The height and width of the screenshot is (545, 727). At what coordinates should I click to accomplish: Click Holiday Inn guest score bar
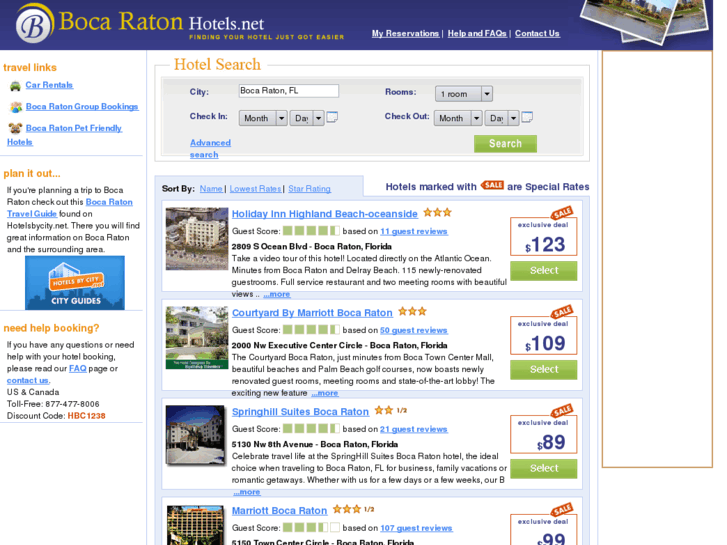(x=311, y=231)
